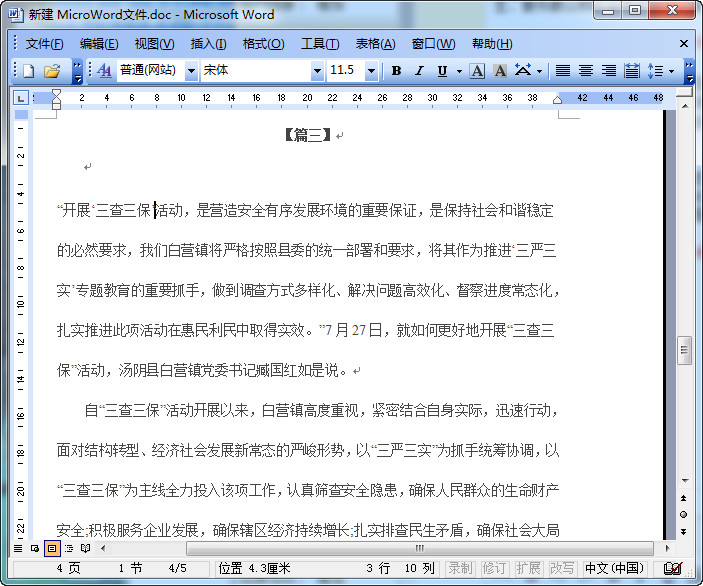
Task: Apply character shading (shaded A)
Action: 500,71
